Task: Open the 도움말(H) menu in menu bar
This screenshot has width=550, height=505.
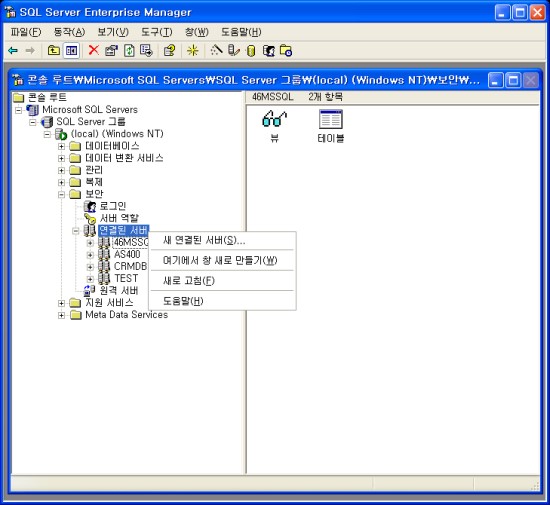Action: click(241, 32)
